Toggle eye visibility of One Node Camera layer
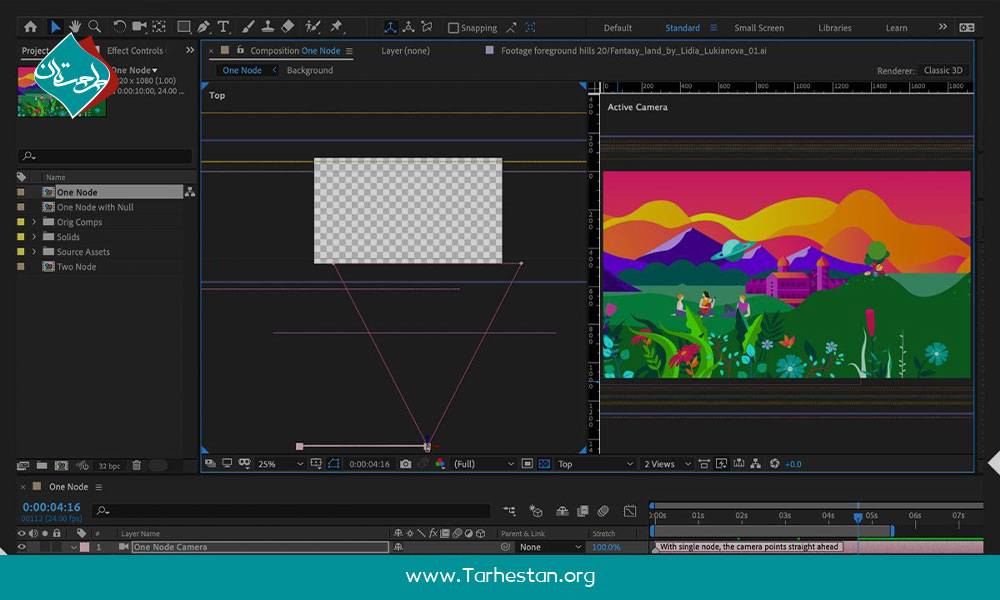The width and height of the screenshot is (1000, 600). [22, 547]
